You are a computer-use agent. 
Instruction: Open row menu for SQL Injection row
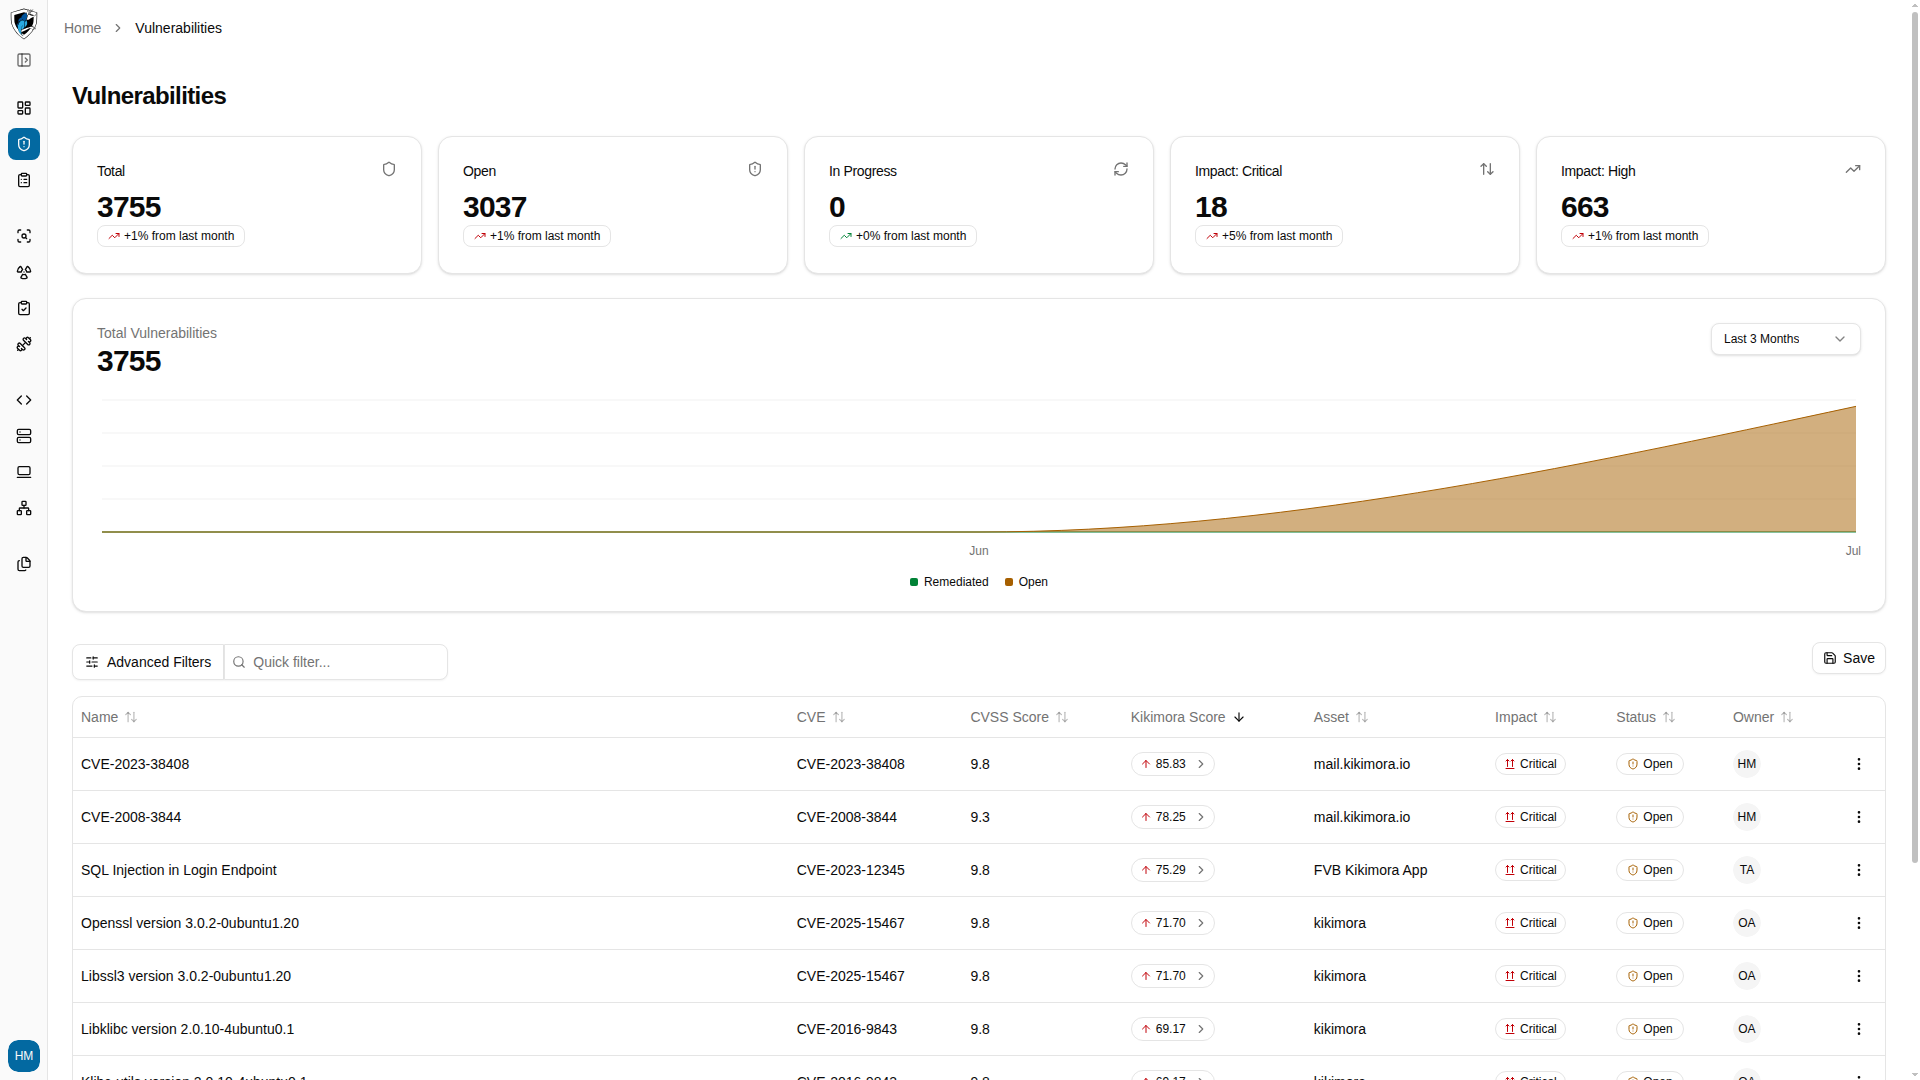pos(1859,870)
